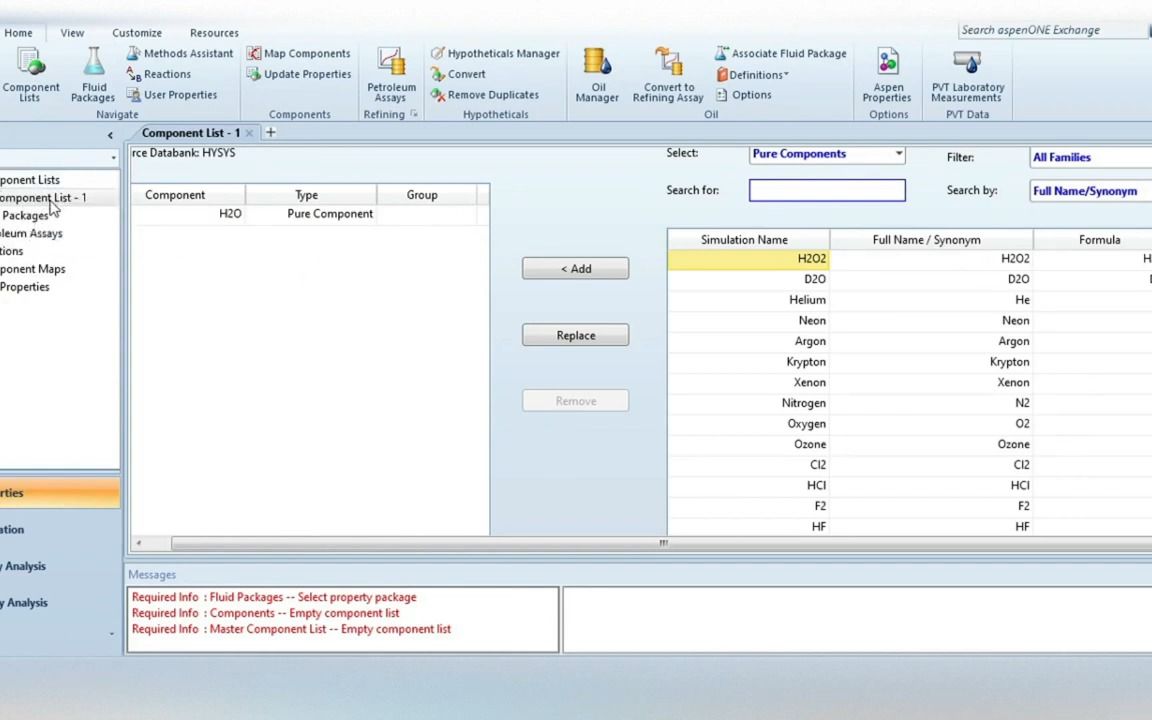Click the Convert to Refining Assay icon
Screen dimensions: 1152x720
[x=667, y=75]
